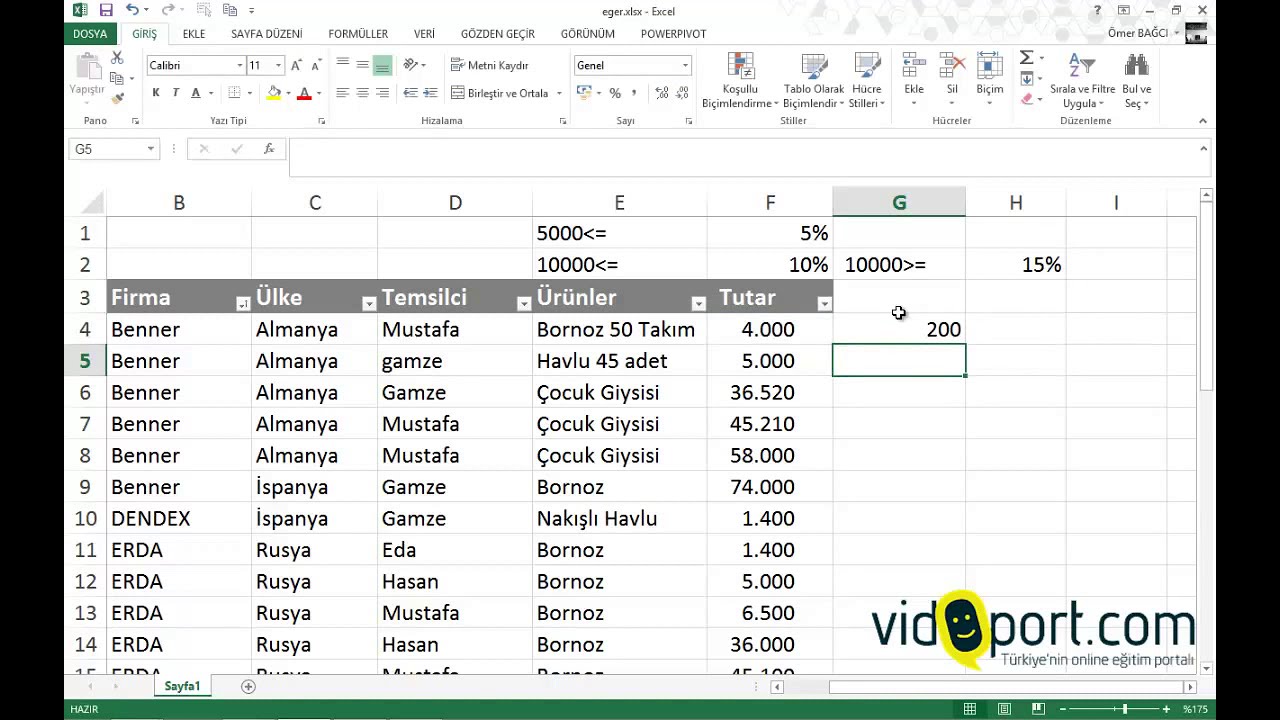Open Ülke column filter dropdown
The height and width of the screenshot is (720, 1280).
(x=368, y=304)
